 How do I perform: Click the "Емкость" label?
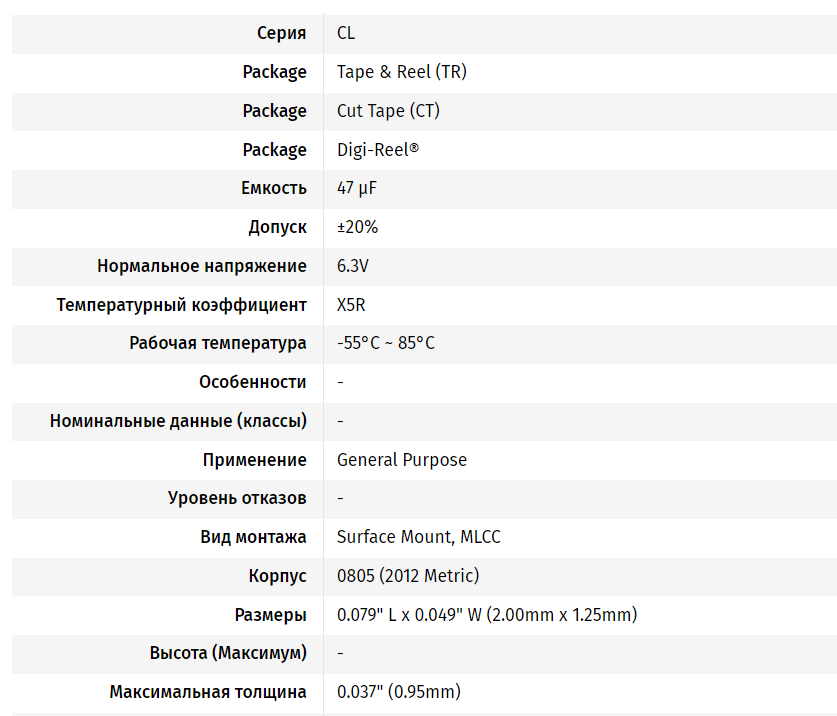273,188
